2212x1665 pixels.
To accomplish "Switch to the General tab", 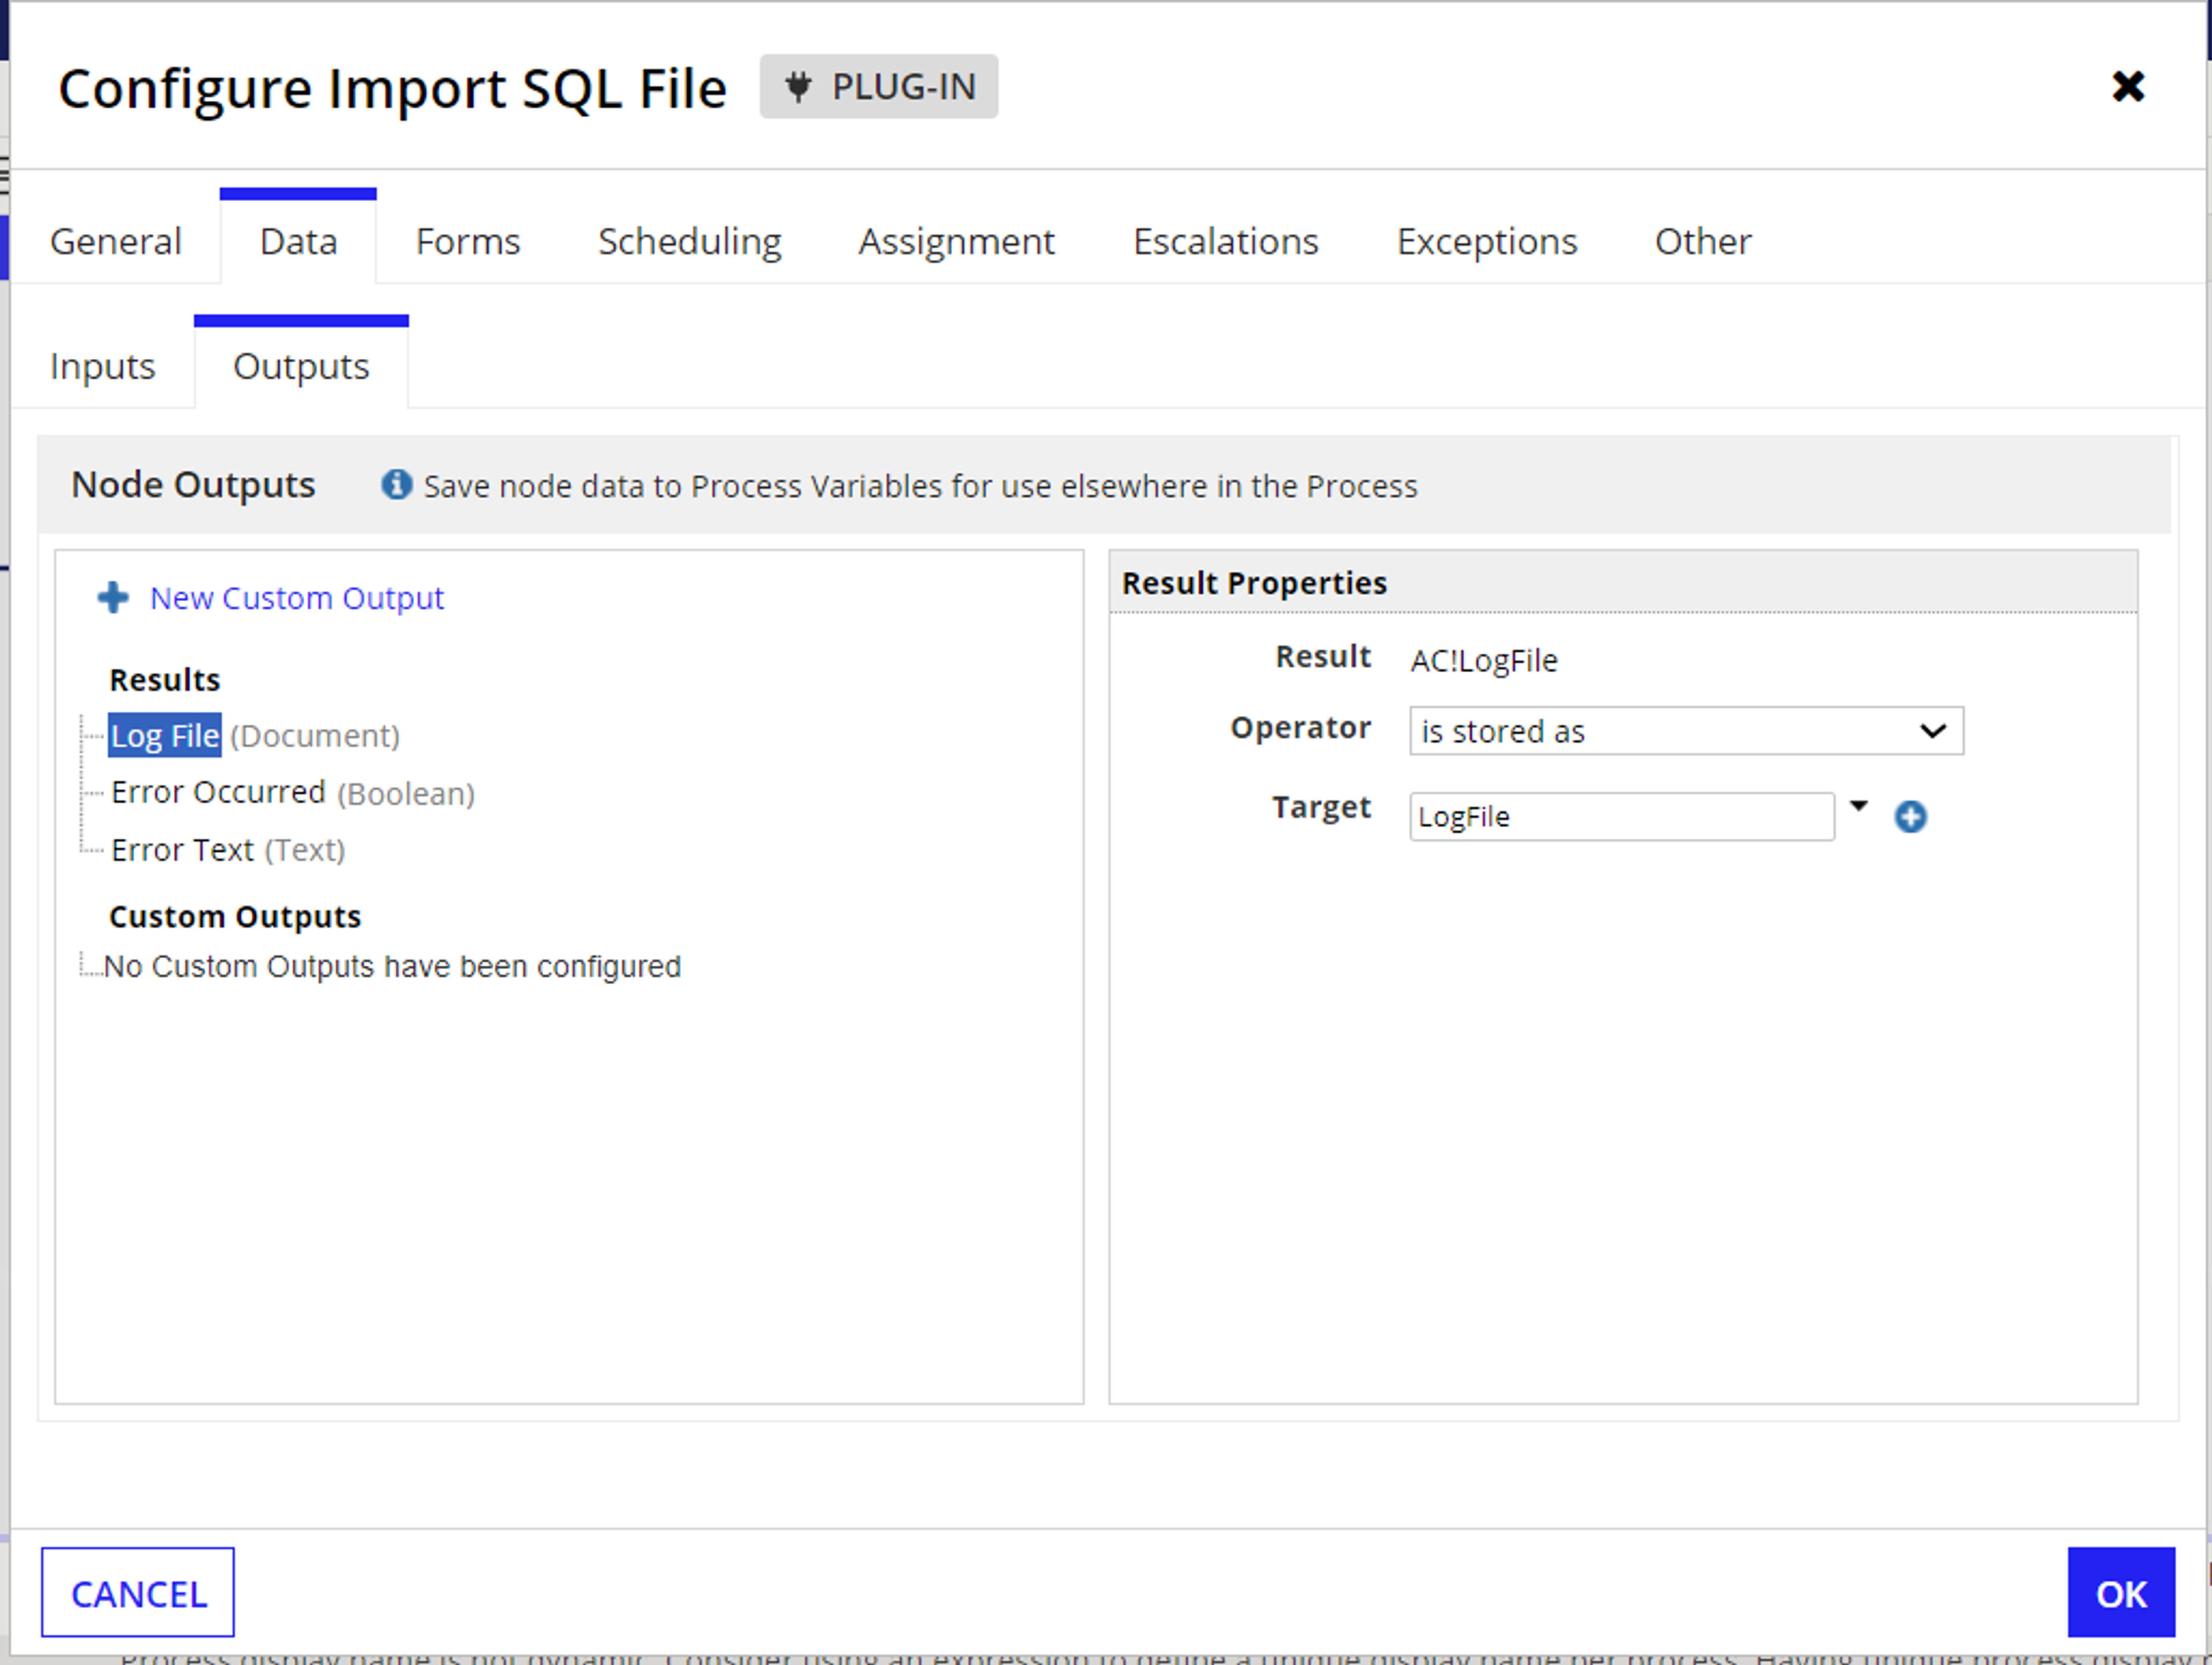I will 116,241.
